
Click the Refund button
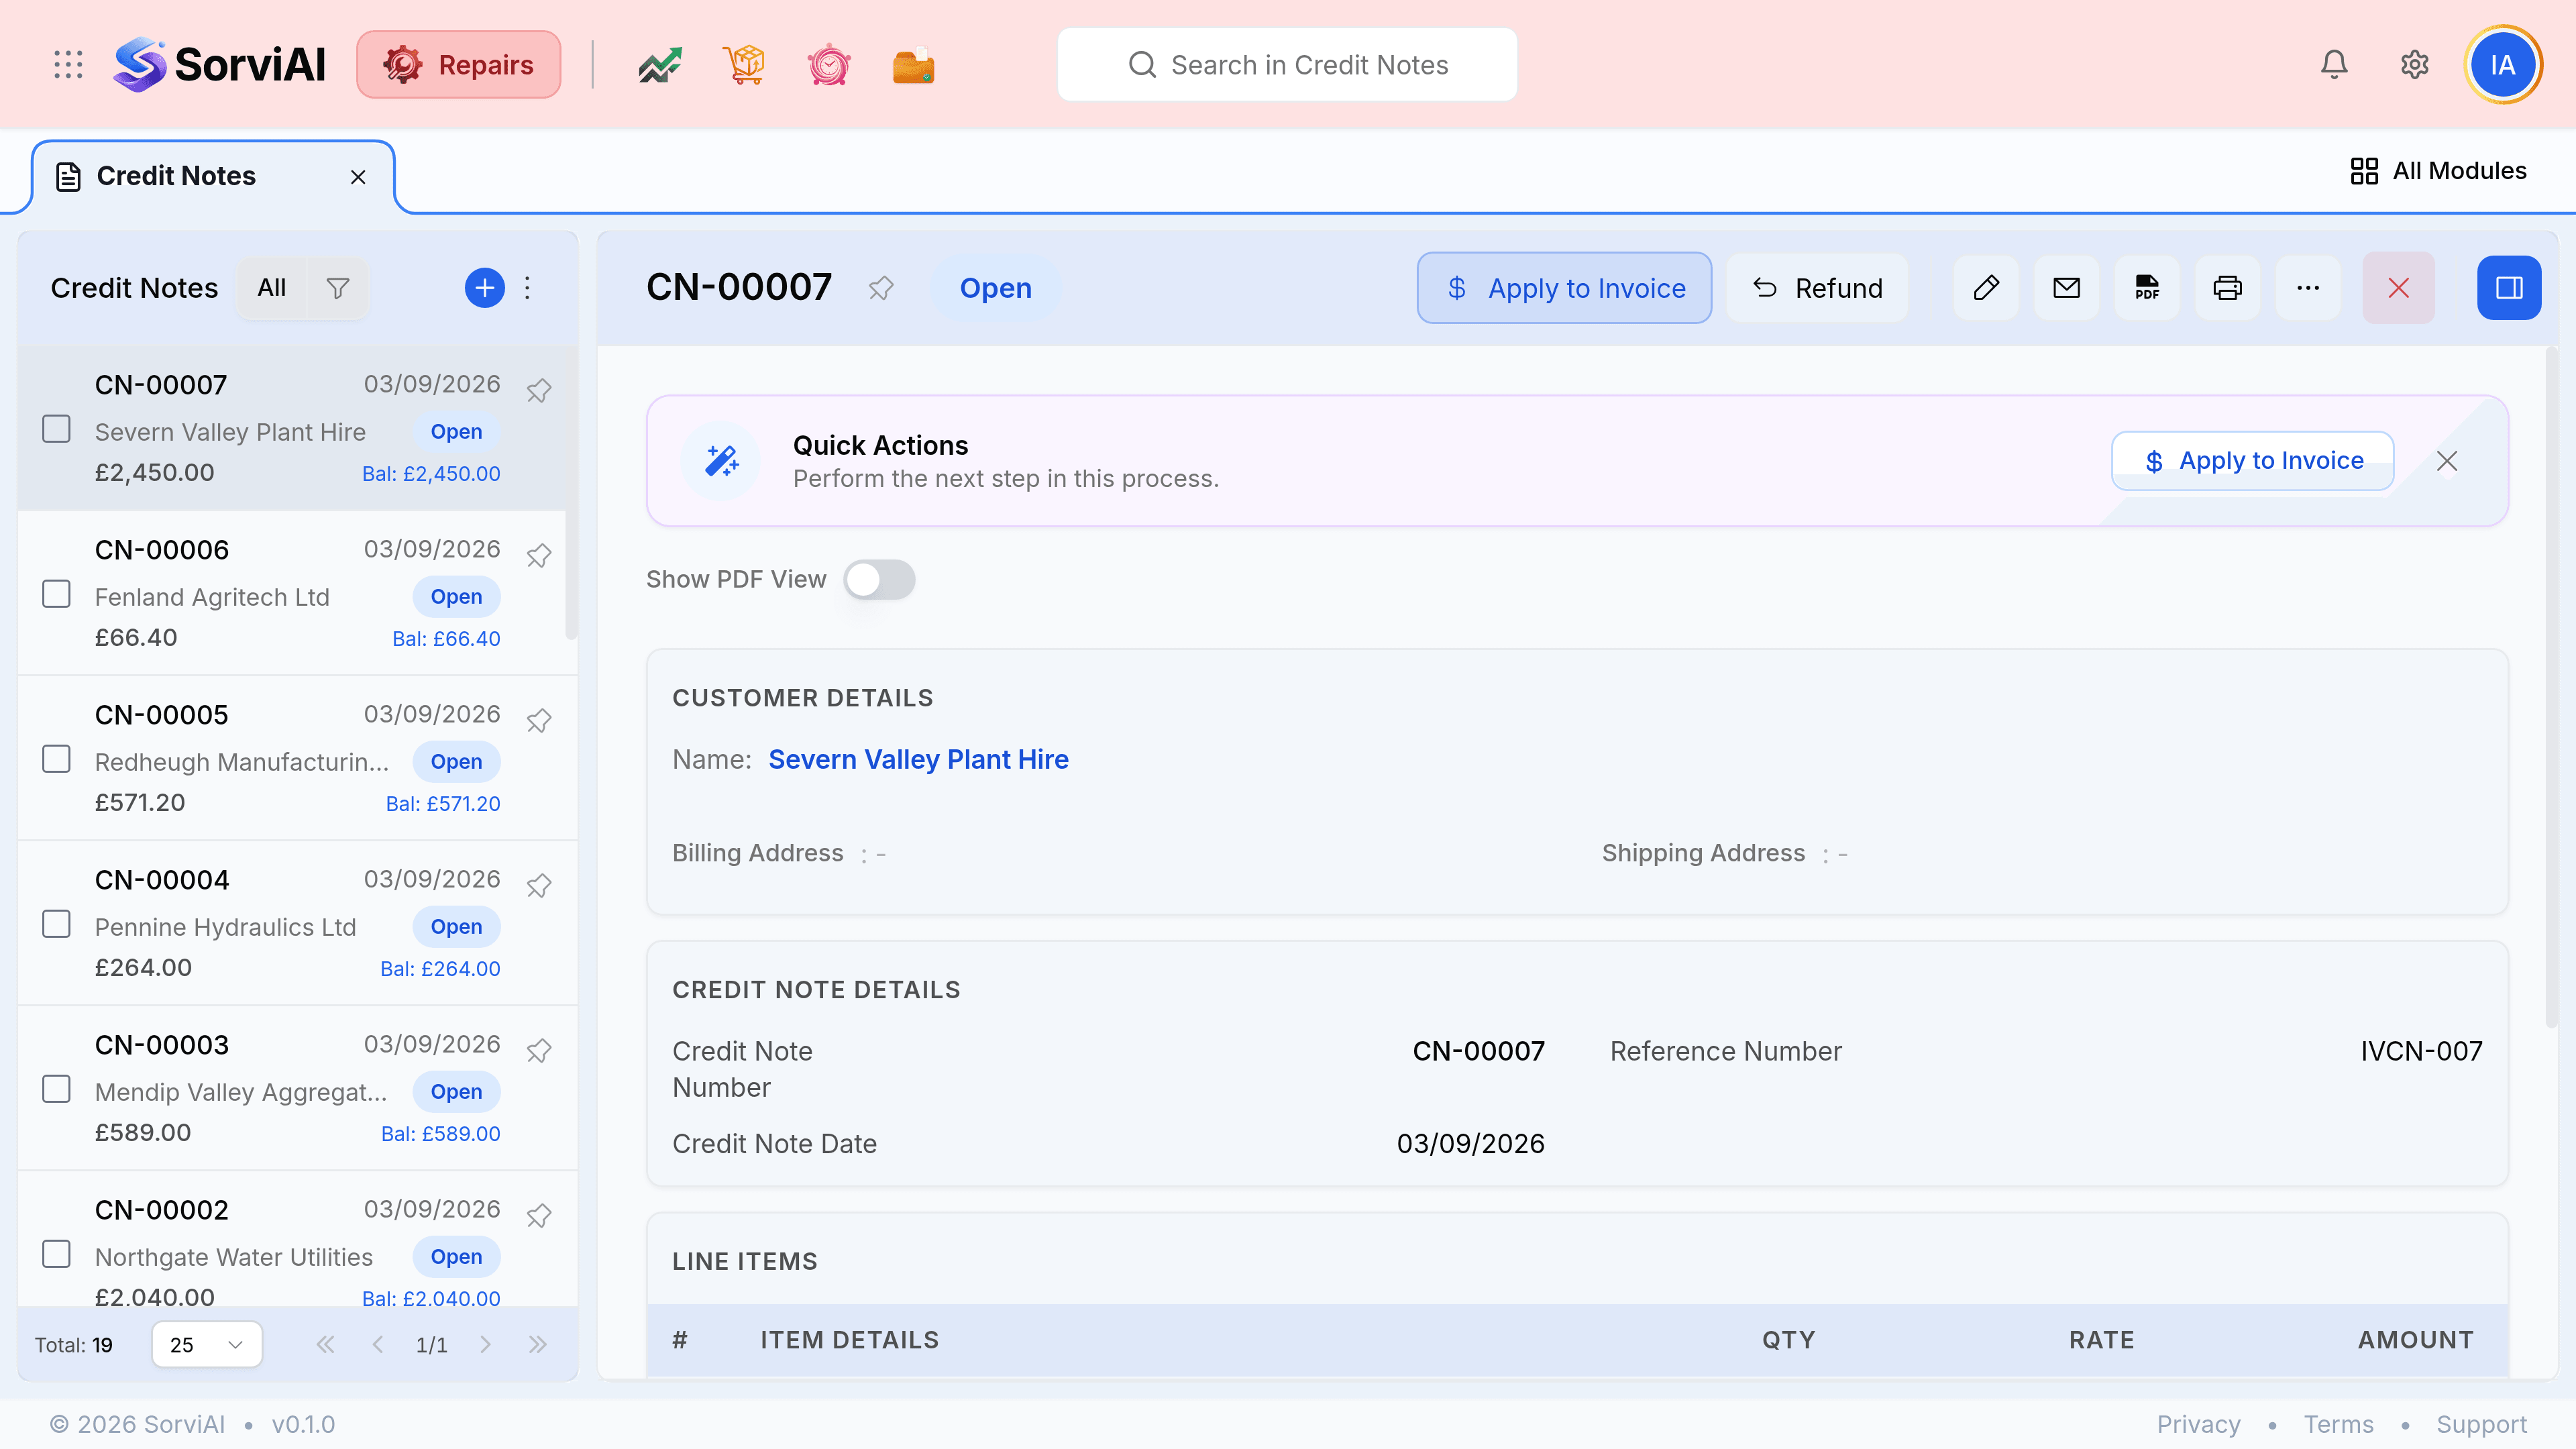(x=1817, y=288)
